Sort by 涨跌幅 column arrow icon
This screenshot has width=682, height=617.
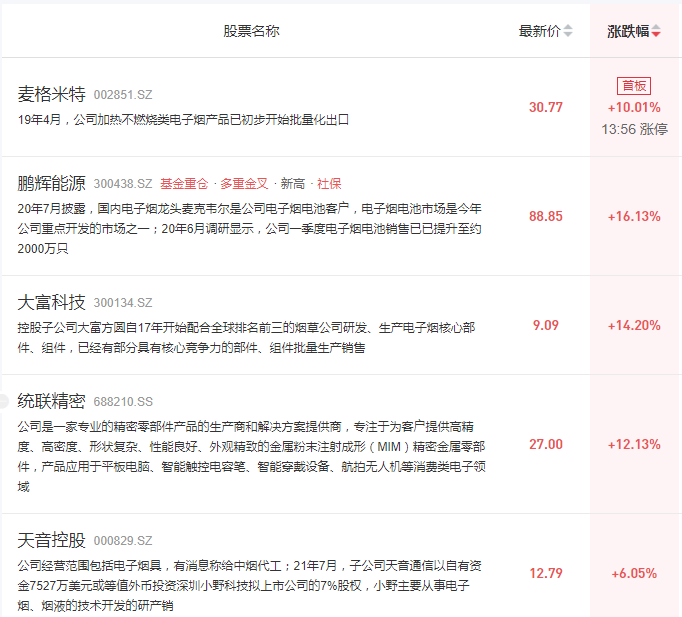click(x=656, y=31)
